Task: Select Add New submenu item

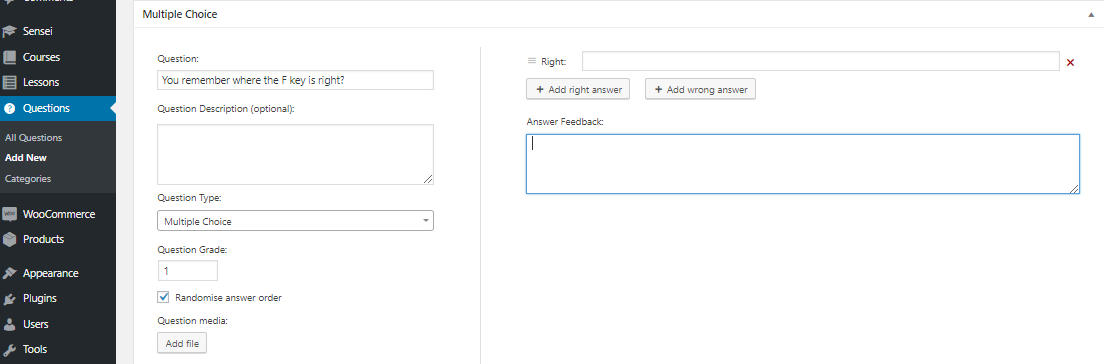Action: [x=25, y=158]
